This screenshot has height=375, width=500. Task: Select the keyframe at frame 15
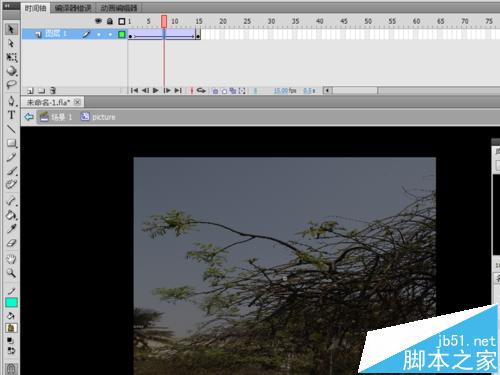pyautogui.click(x=198, y=34)
